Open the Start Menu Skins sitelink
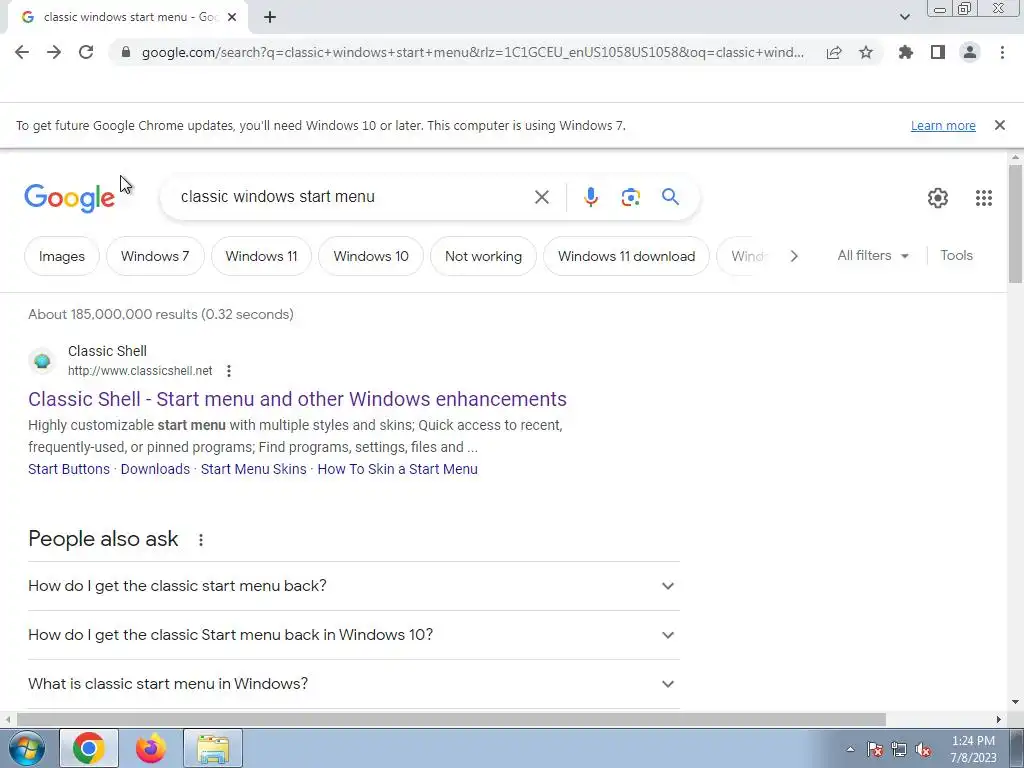 pyautogui.click(x=253, y=469)
